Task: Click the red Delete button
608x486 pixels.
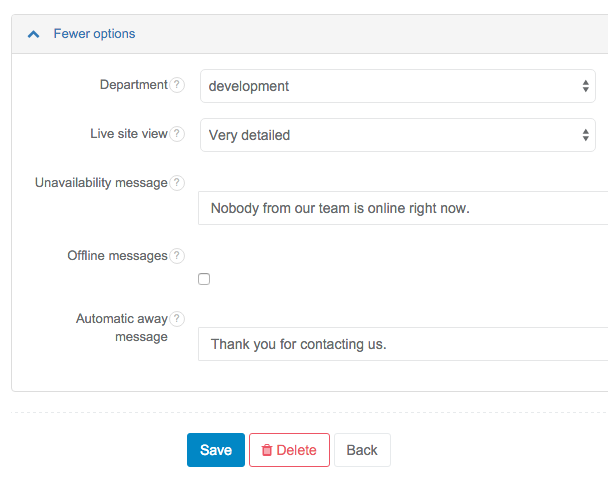Action: pos(289,450)
